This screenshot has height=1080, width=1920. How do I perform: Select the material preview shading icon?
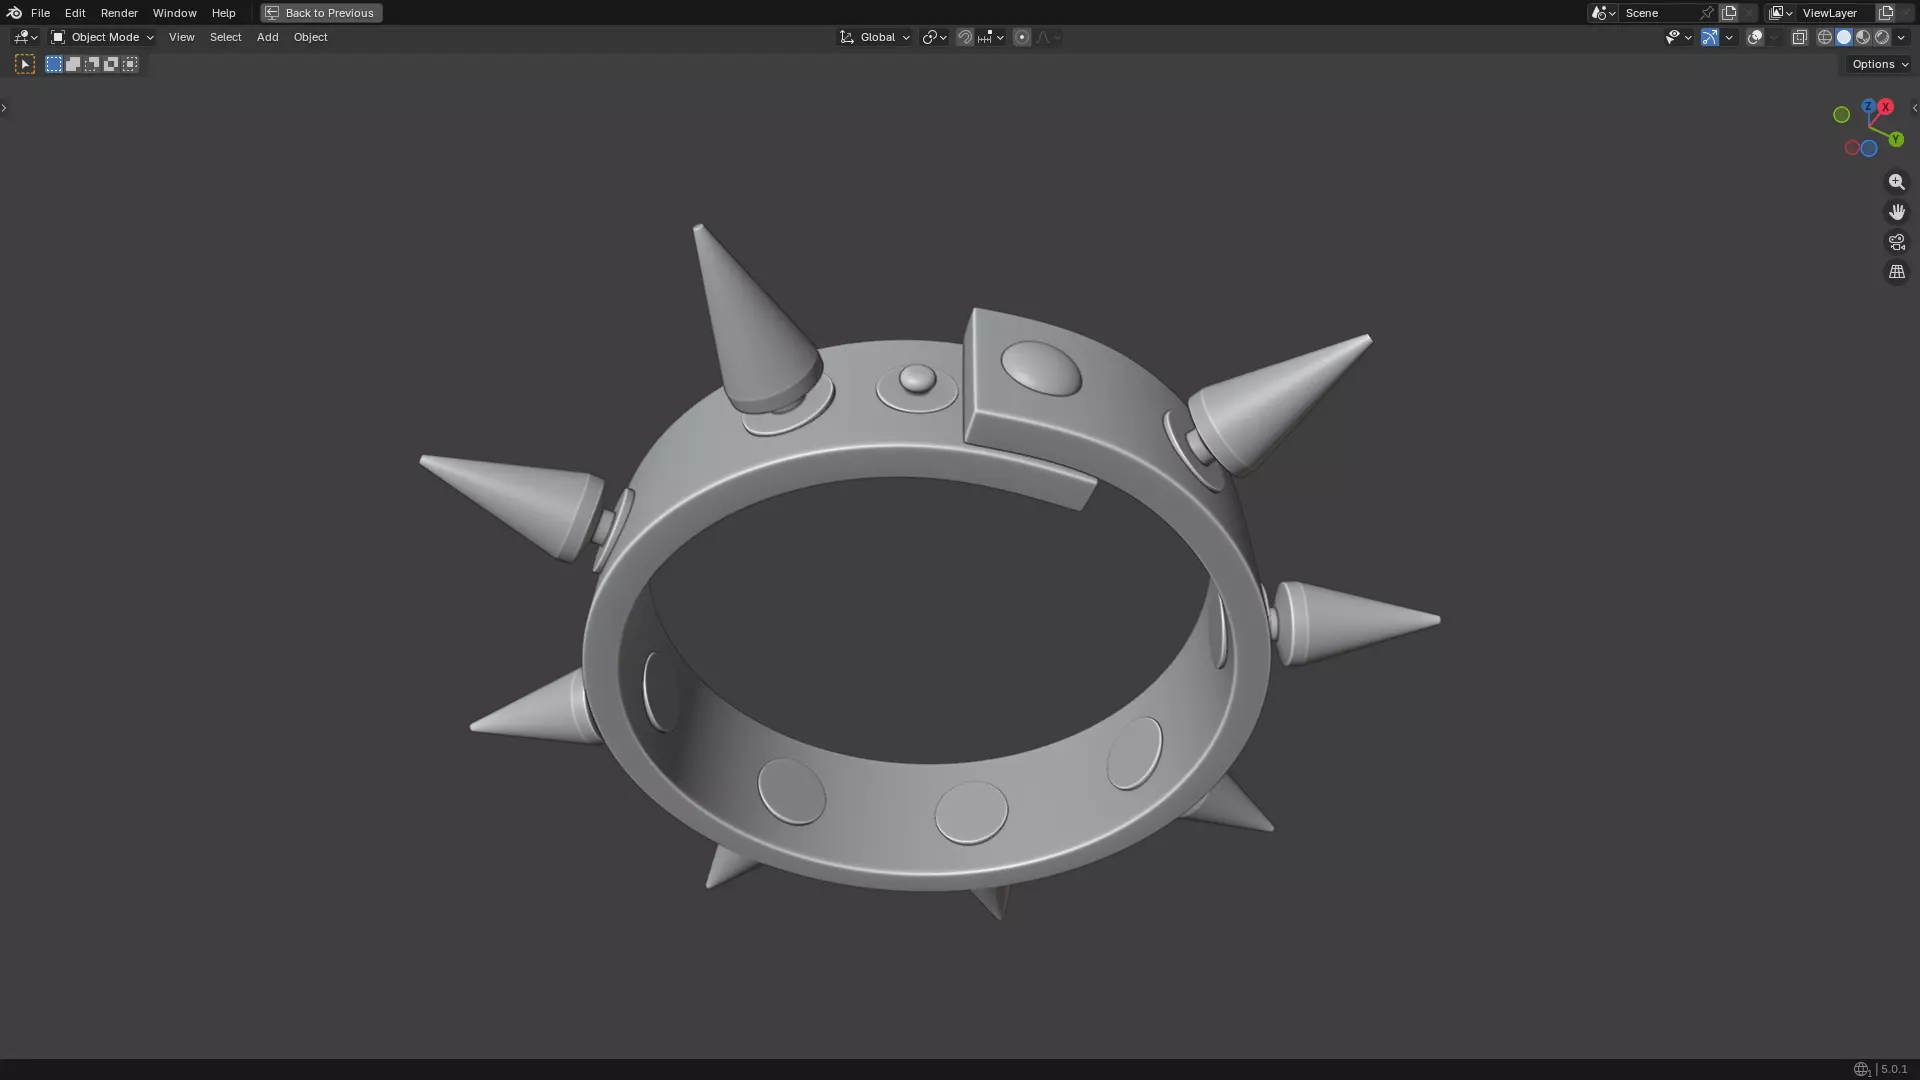tap(1863, 37)
